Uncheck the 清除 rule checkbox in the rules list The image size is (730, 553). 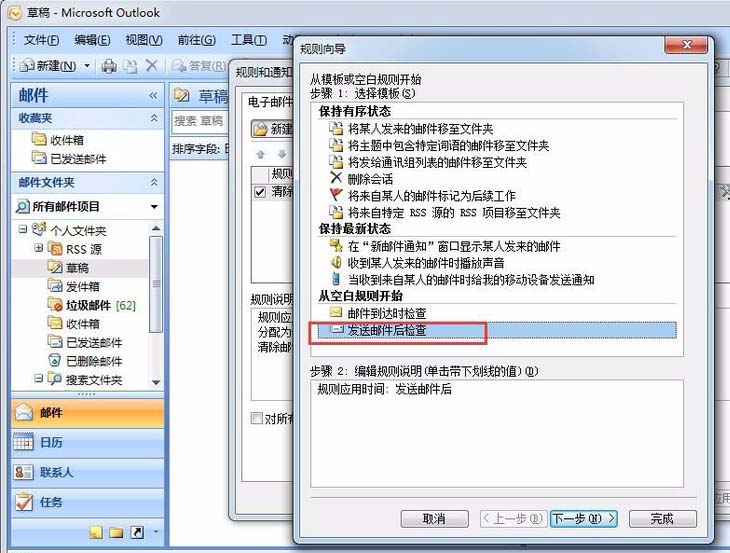260,191
